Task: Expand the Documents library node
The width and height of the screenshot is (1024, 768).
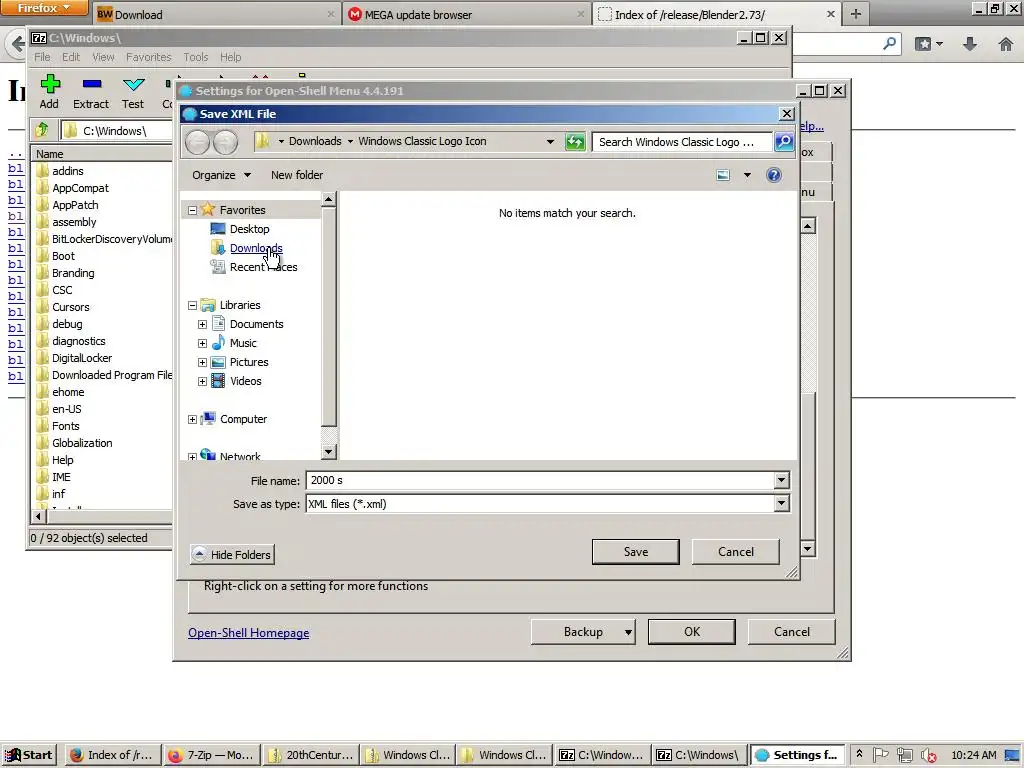Action: (202, 325)
